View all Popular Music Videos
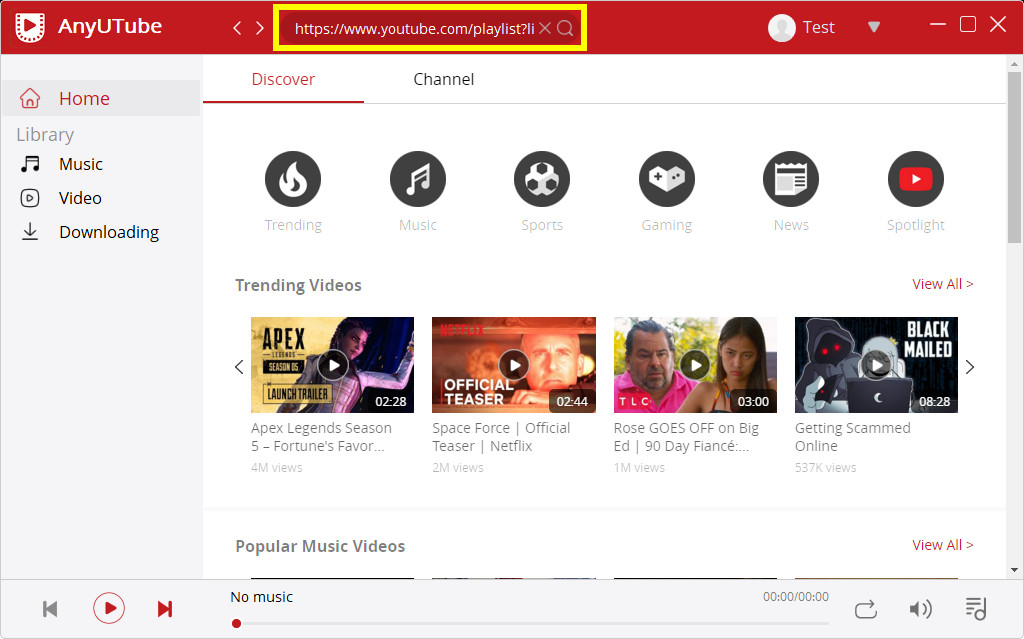This screenshot has height=639, width=1024. point(942,545)
